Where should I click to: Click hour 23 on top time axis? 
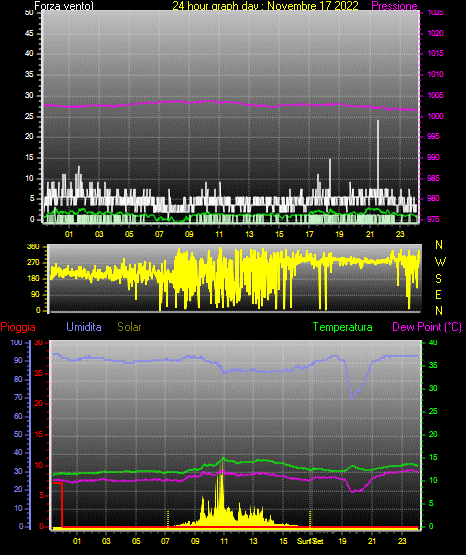400,234
